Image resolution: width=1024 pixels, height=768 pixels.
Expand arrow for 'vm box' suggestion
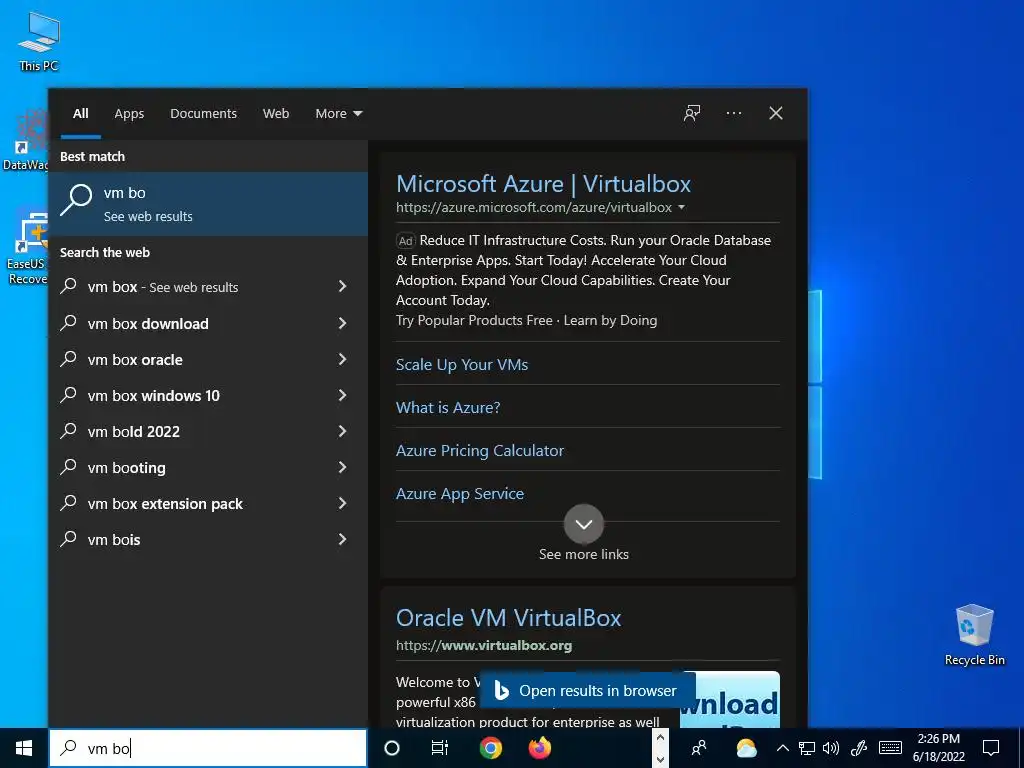tap(342, 286)
